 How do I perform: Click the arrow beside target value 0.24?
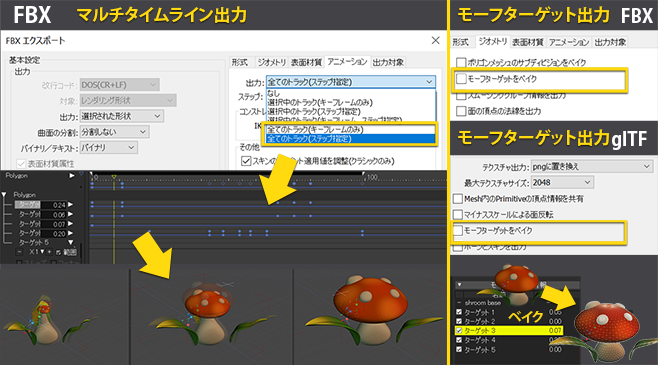tap(70, 205)
